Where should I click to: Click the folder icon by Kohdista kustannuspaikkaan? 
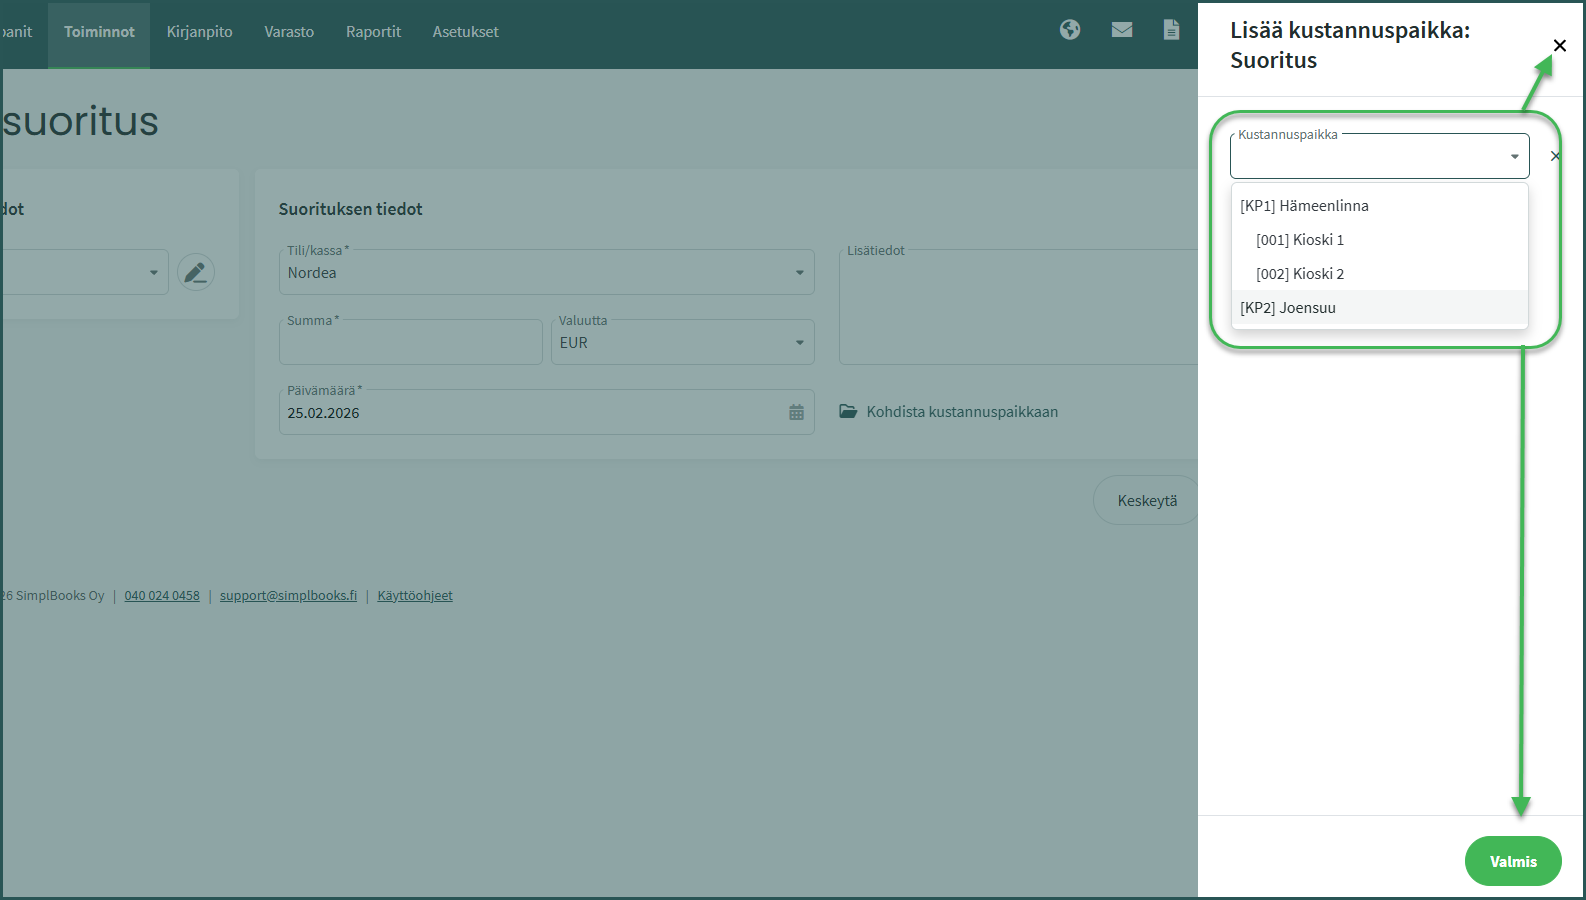coord(848,412)
